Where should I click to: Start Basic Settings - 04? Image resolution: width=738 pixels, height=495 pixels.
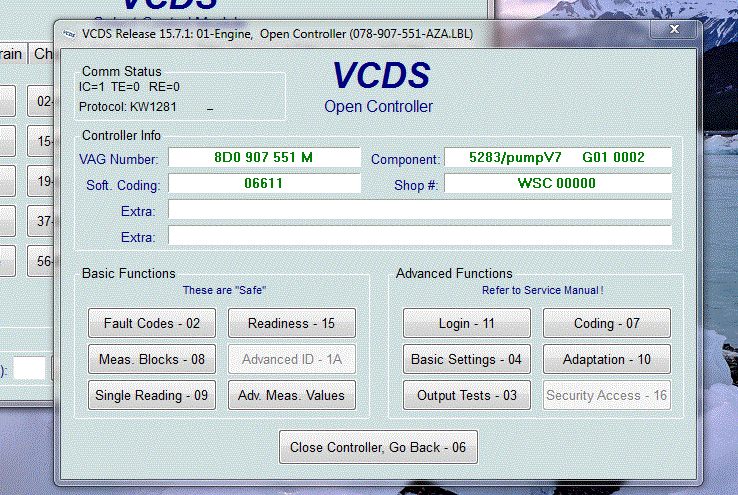tap(466, 359)
